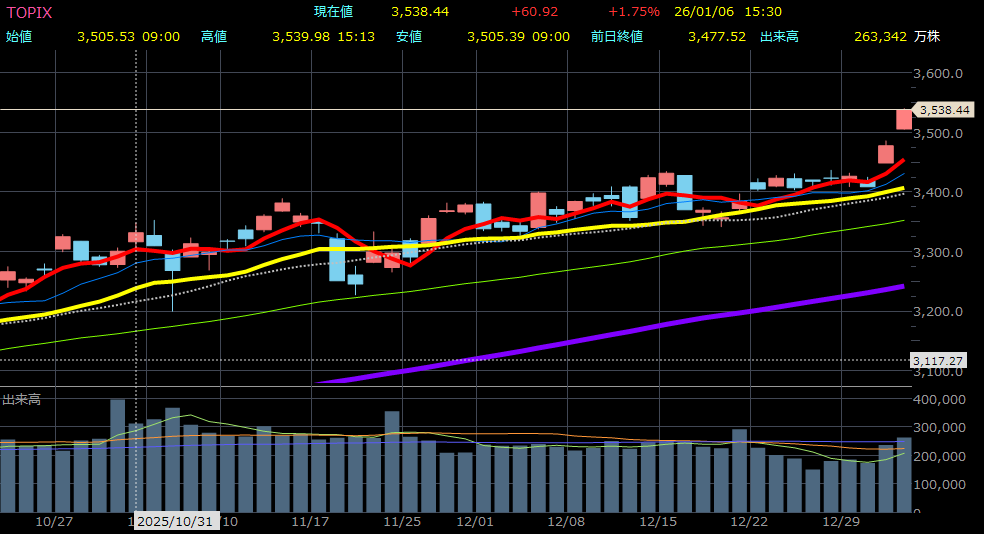Image resolution: width=984 pixels, height=534 pixels.
Task: Click the 3,538.44 current price tag on axis
Action: tap(943, 109)
